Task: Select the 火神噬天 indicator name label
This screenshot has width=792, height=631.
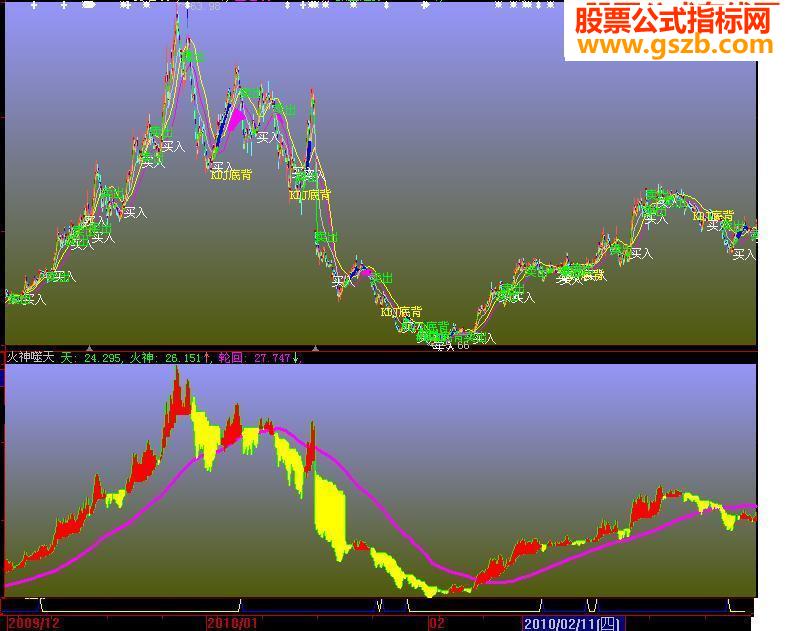Action: point(30,357)
